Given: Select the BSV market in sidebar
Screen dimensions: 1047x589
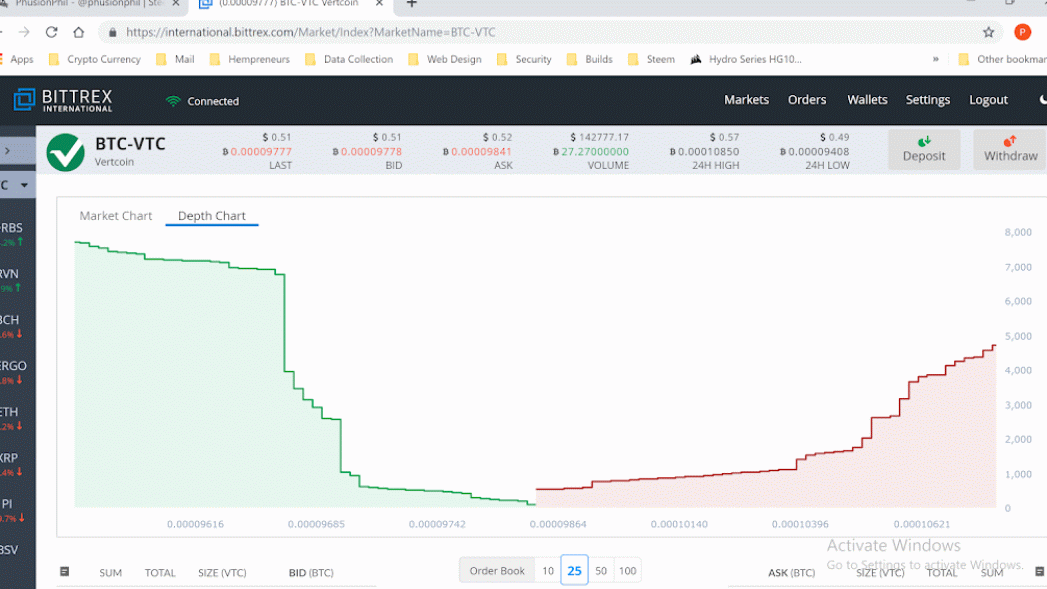Looking at the screenshot, I should point(9,550).
